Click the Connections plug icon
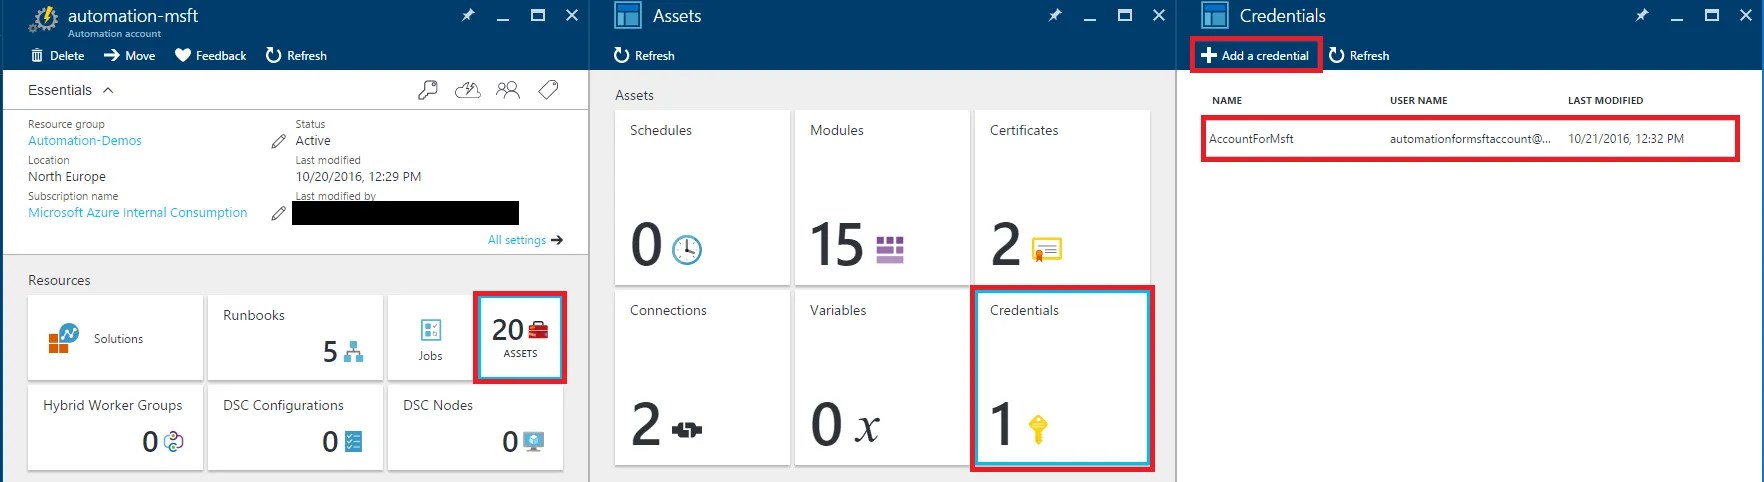This screenshot has width=1764, height=482. pos(687,430)
